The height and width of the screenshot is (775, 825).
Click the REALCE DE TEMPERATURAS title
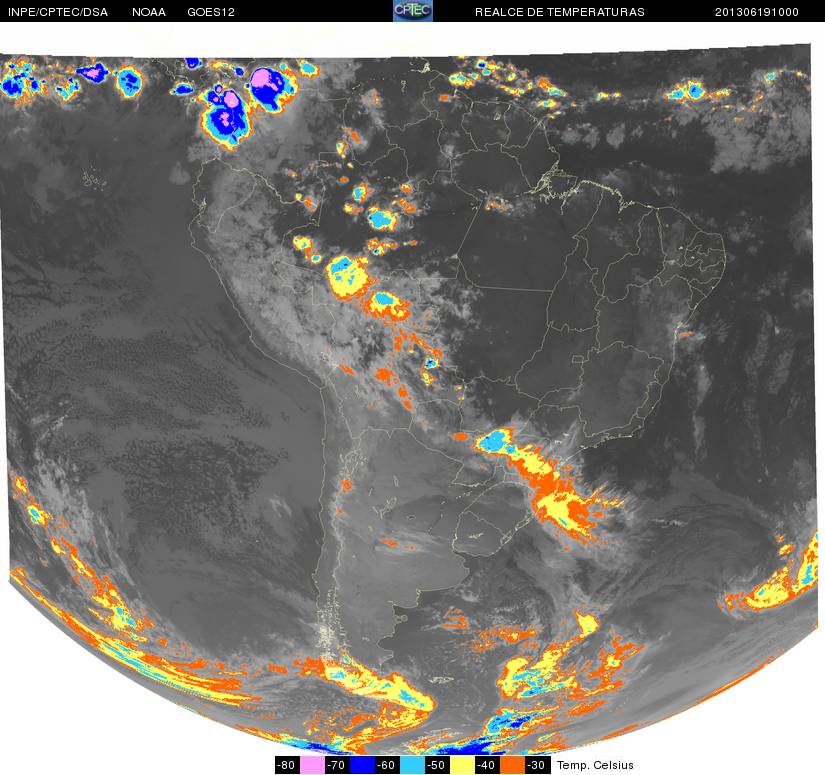coord(560,12)
